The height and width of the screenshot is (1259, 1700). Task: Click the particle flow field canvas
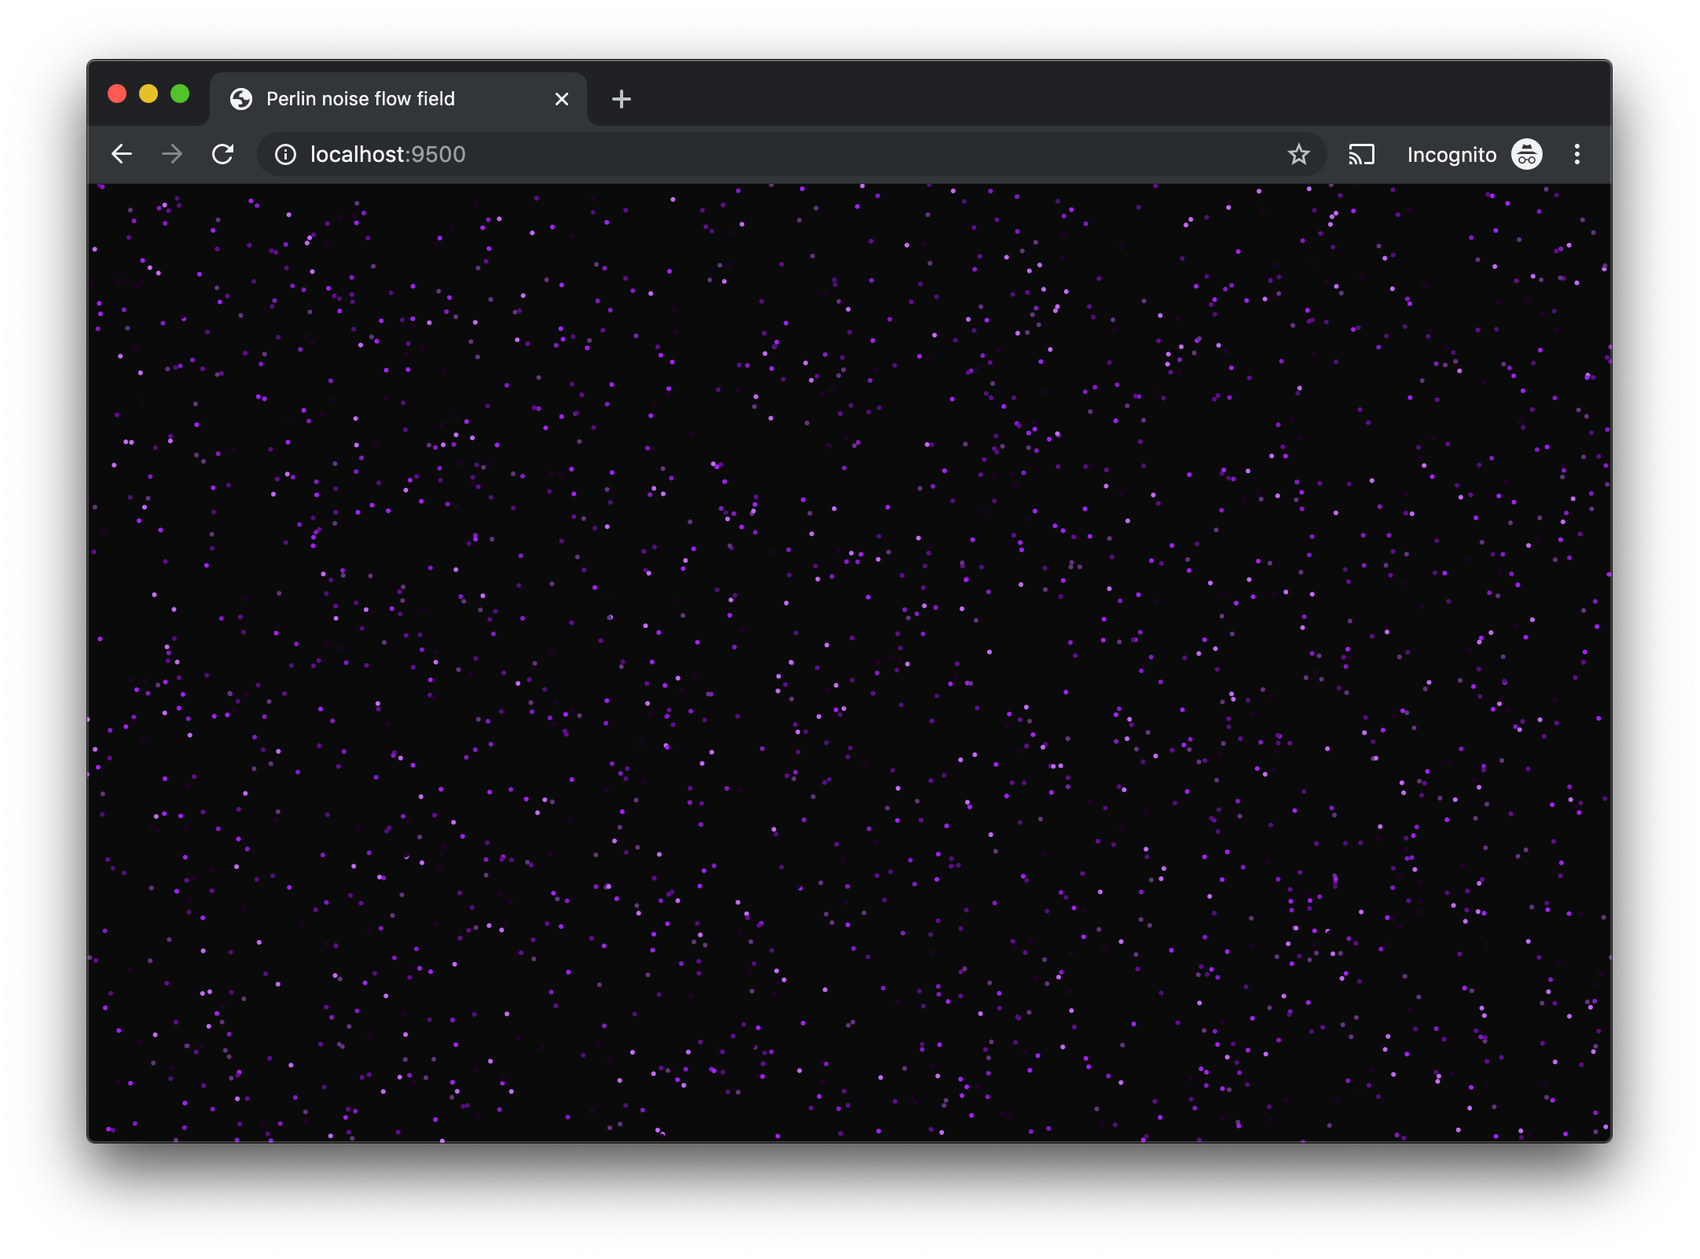(x=849, y=662)
